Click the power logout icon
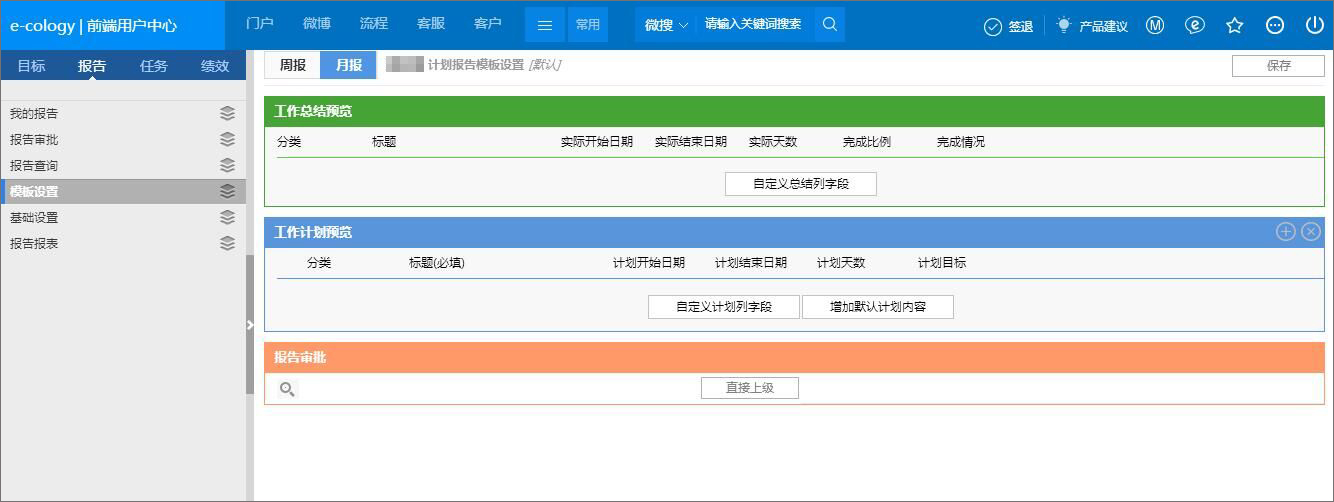Image resolution: width=1334 pixels, height=502 pixels. [1314, 26]
